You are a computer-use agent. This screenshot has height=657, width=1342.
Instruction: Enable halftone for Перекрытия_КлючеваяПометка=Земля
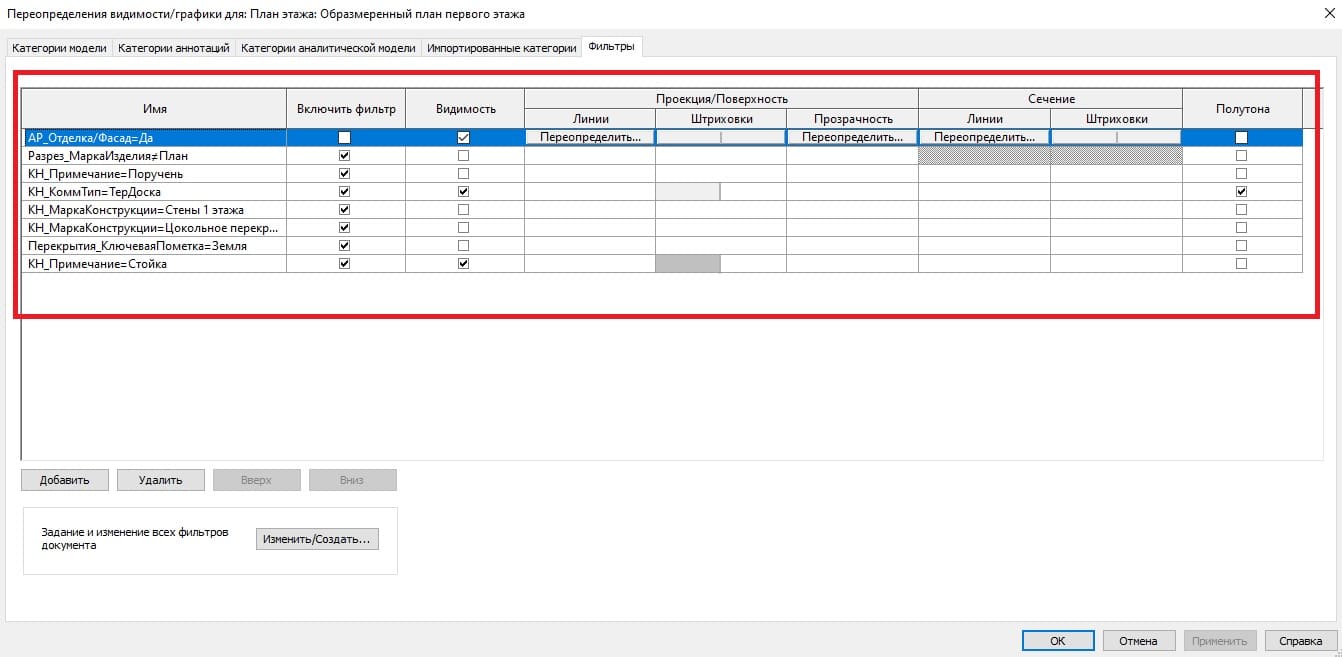click(1241, 246)
